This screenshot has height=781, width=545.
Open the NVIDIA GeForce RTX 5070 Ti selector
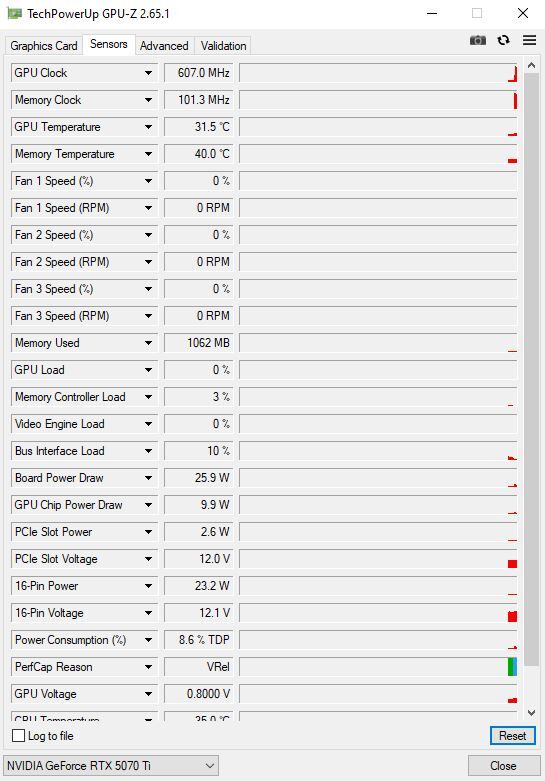tap(111, 766)
